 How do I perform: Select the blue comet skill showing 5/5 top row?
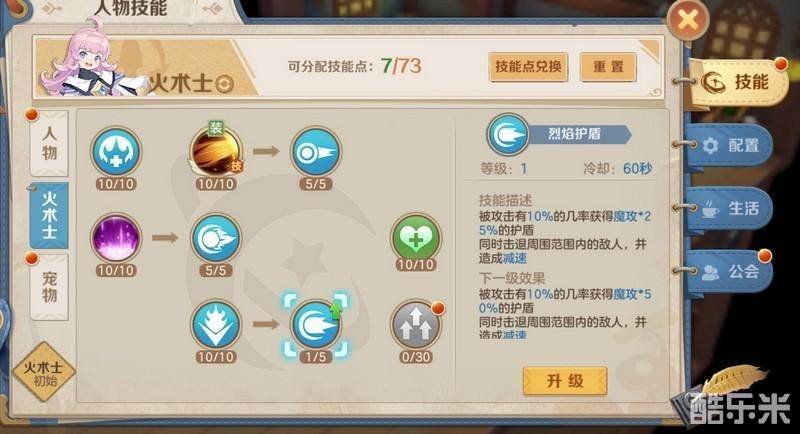[x=315, y=152]
